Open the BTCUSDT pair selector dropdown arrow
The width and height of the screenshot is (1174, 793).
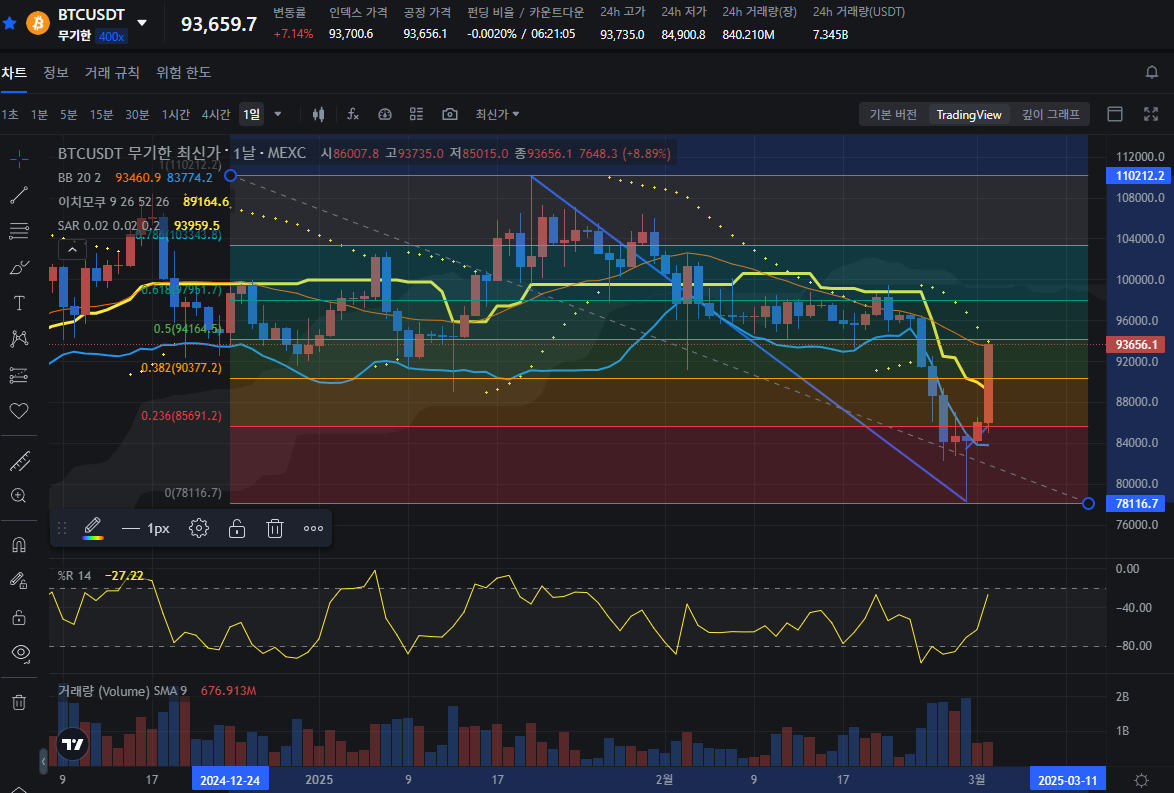142,23
